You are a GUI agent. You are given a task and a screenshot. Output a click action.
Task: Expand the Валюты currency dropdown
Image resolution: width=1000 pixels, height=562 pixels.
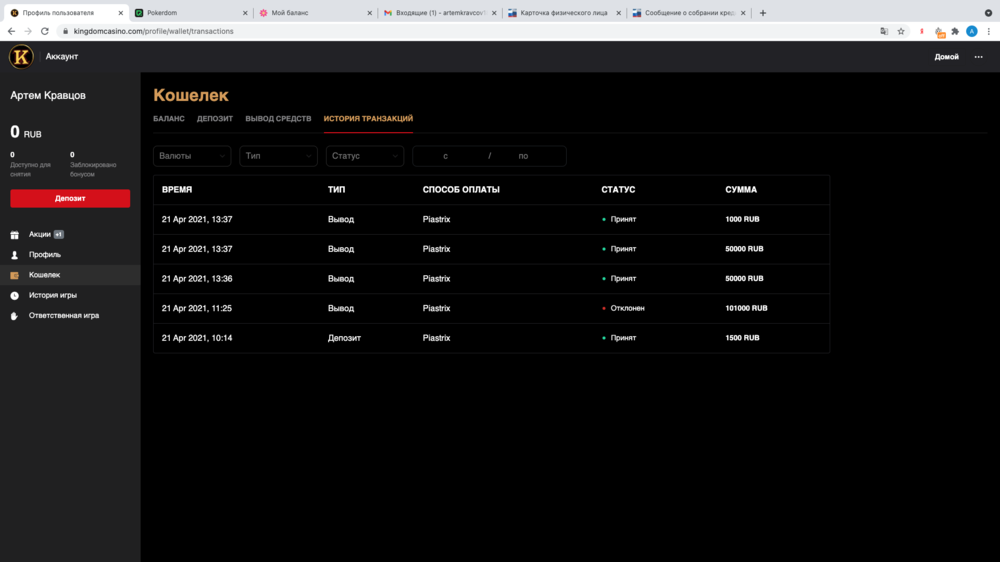click(192, 156)
